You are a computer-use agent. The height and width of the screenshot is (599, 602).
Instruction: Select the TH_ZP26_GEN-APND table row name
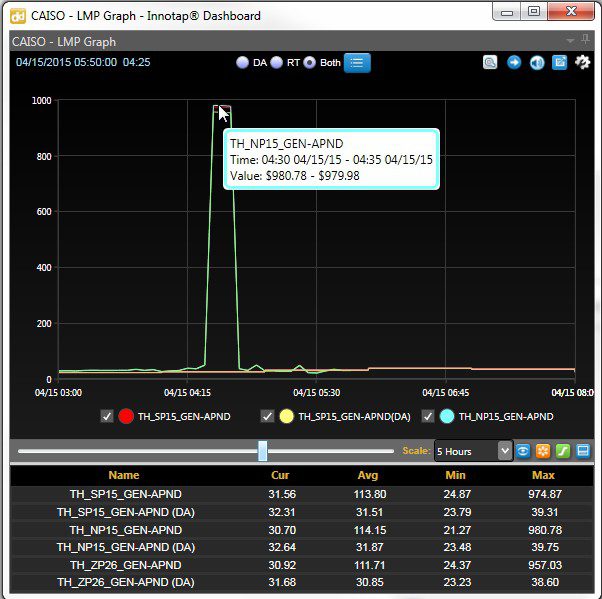[x=126, y=565]
